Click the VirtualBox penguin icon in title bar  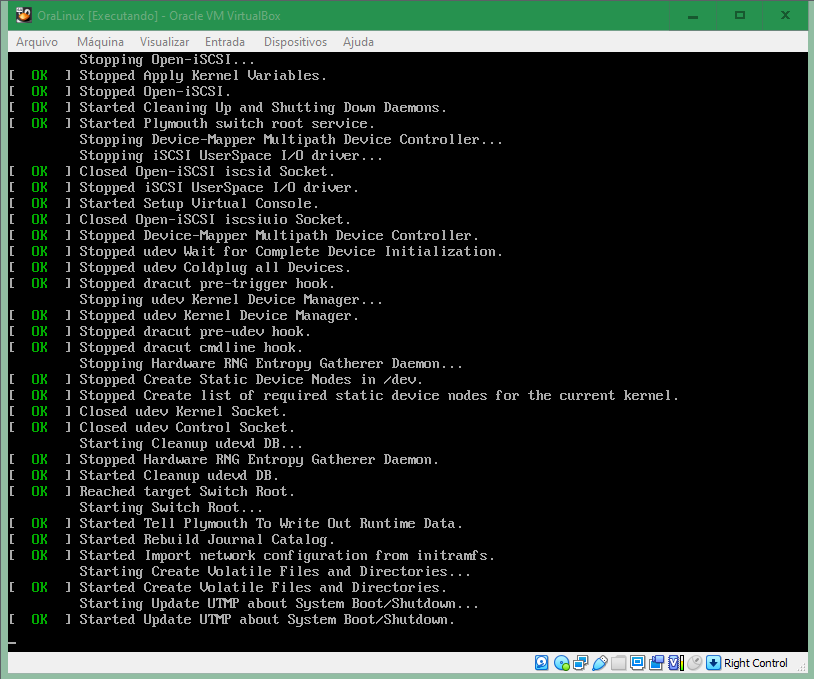click(23, 15)
